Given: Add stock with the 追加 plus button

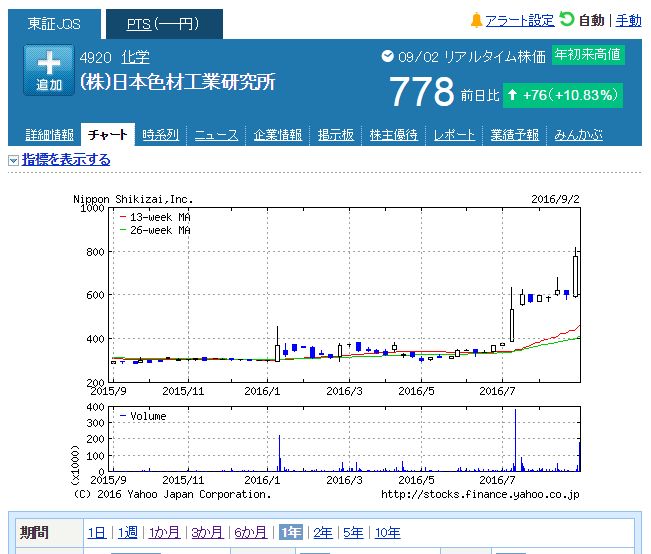Looking at the screenshot, I should point(49,70).
